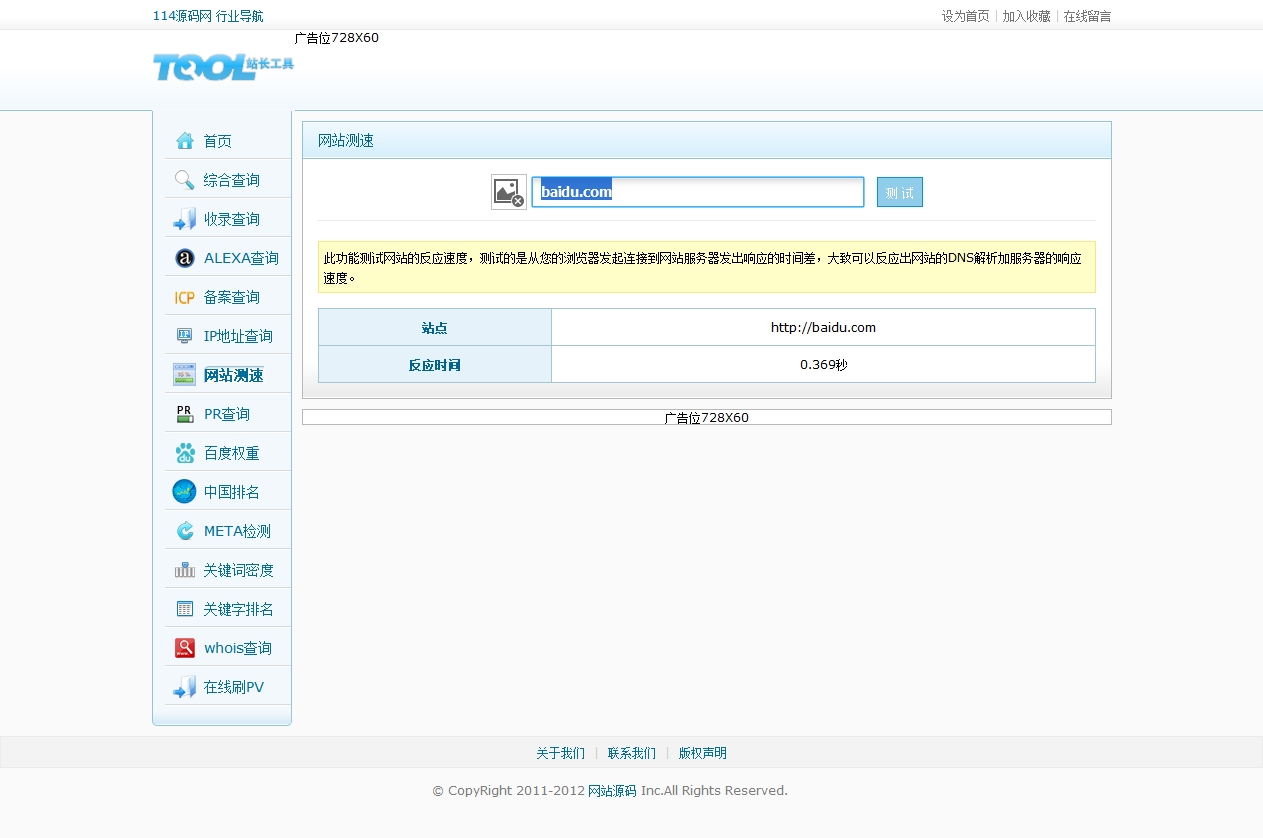The height and width of the screenshot is (838, 1263).
Task: Click the monitor icon beside IP地址查询
Action: [185, 336]
